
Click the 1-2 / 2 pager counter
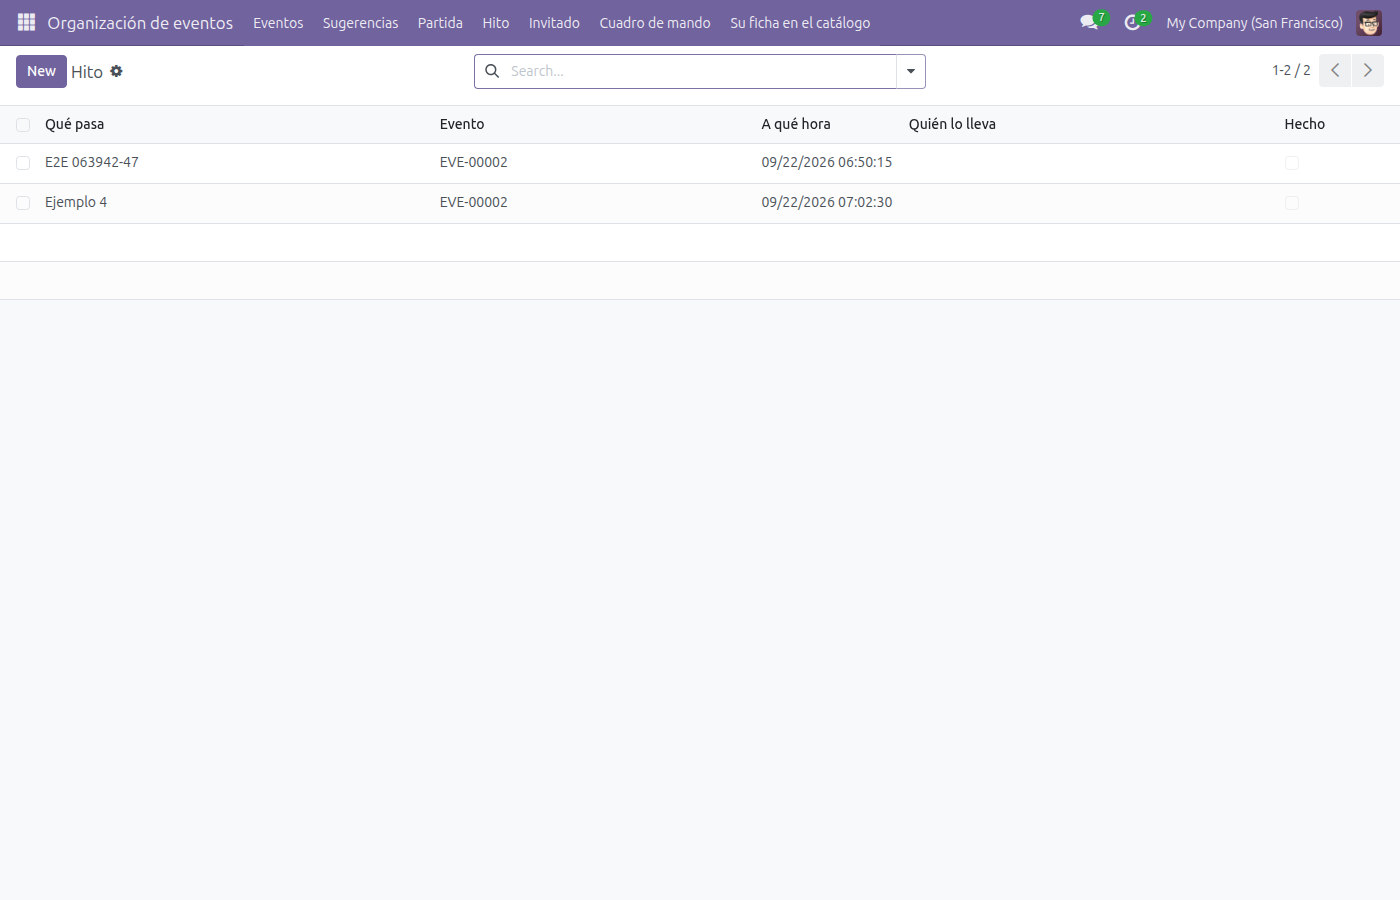click(1291, 70)
